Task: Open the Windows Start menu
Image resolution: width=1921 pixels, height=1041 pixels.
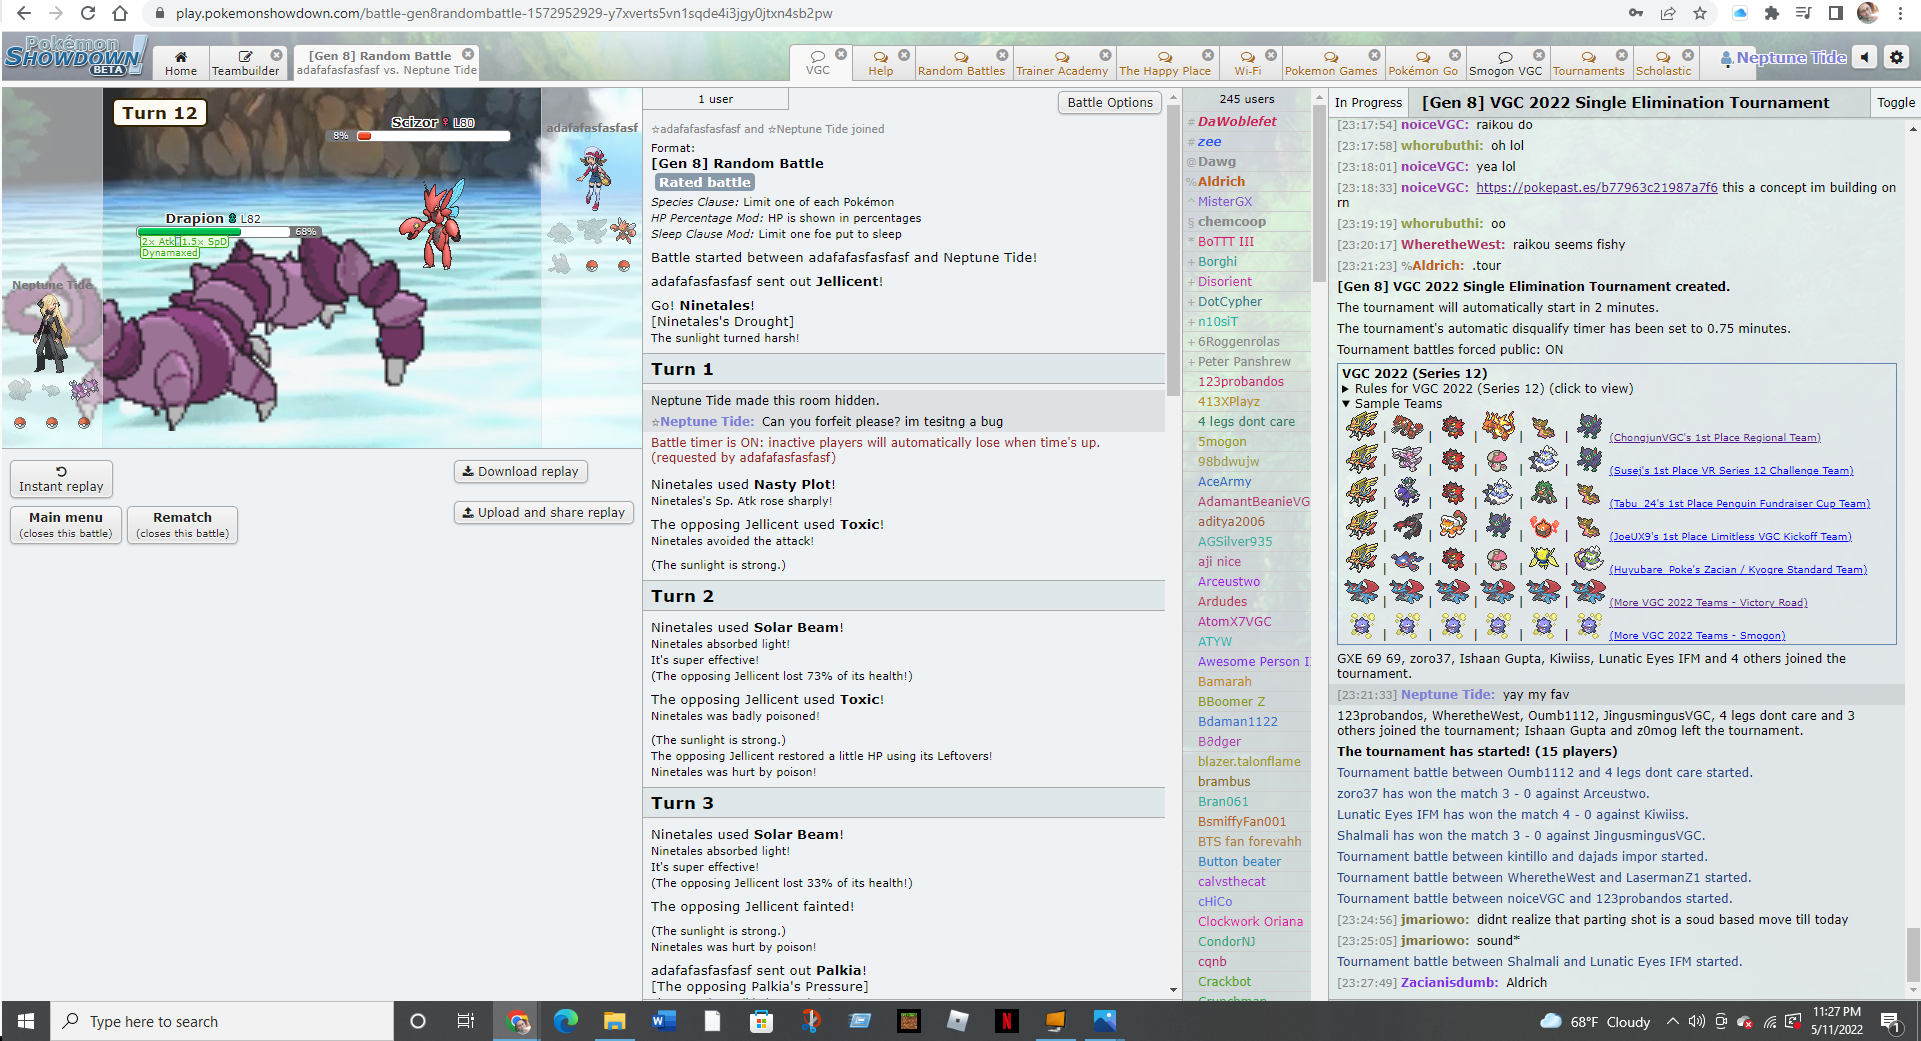Action: tap(26, 1021)
